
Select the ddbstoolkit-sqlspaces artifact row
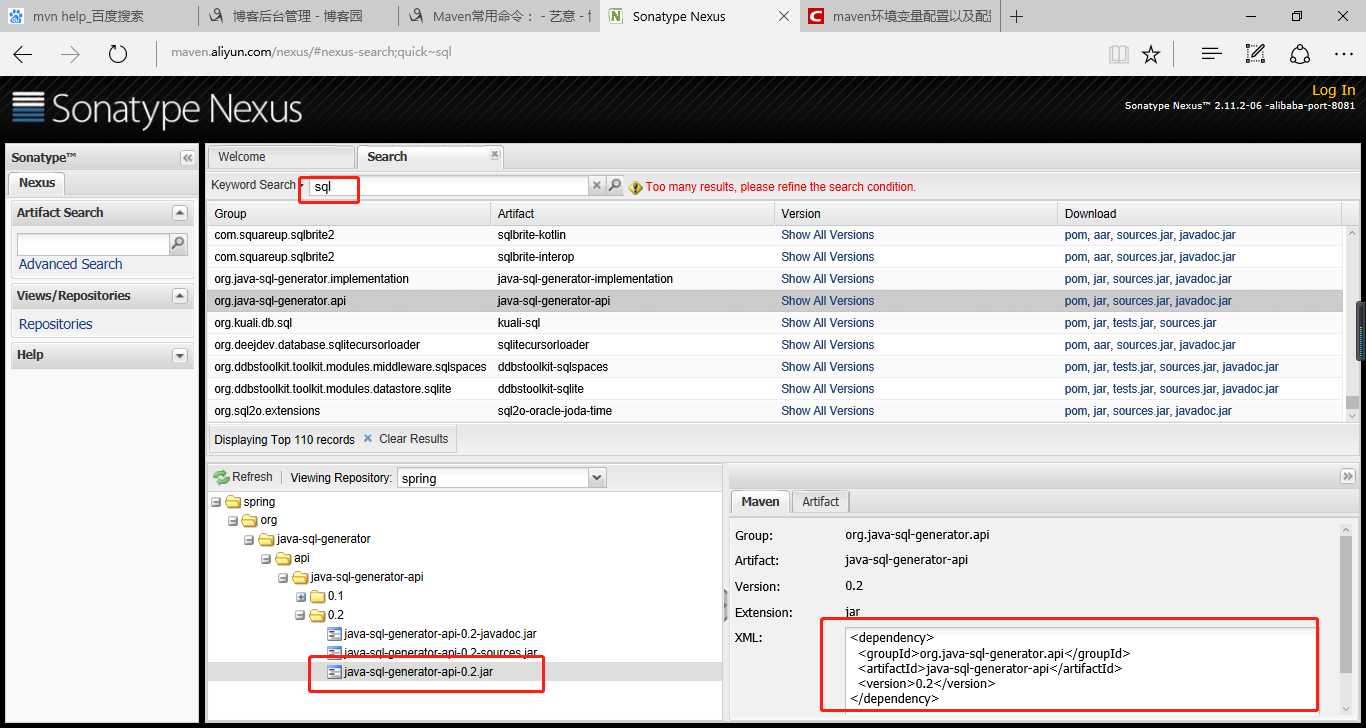click(774, 367)
